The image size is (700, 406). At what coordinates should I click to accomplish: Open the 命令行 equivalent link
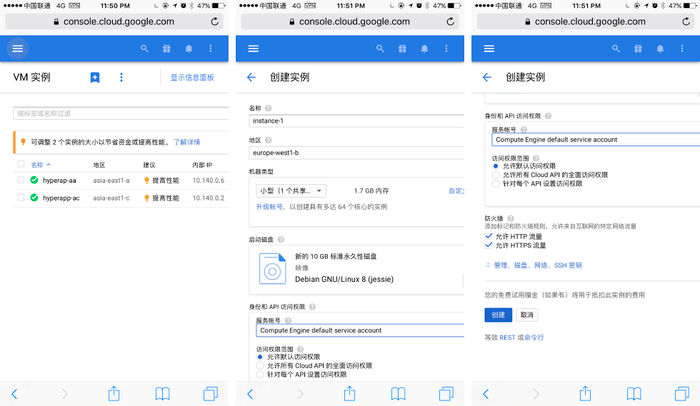534,337
